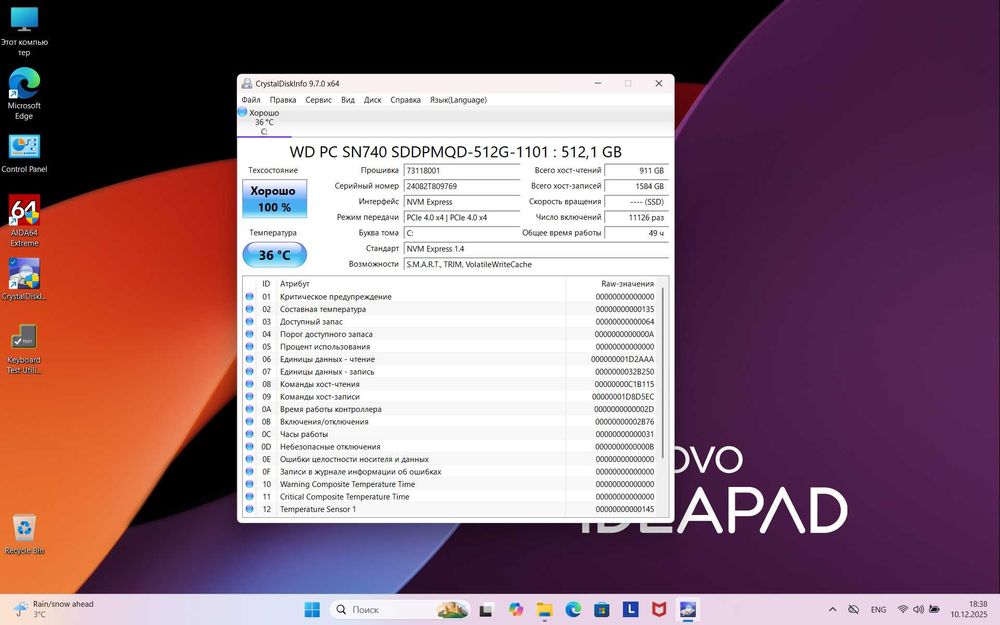Open Copilot from the taskbar
Image resolution: width=1000 pixels, height=625 pixels.
click(515, 610)
